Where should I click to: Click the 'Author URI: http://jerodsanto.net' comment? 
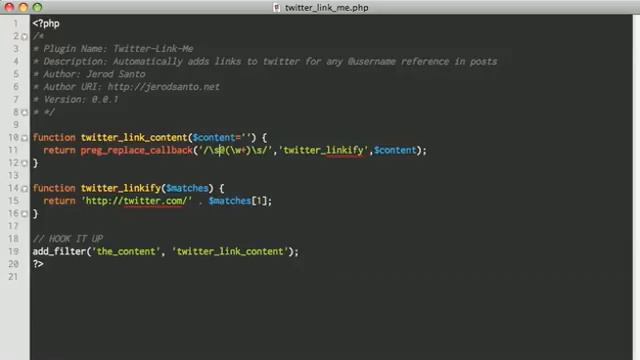point(127,87)
